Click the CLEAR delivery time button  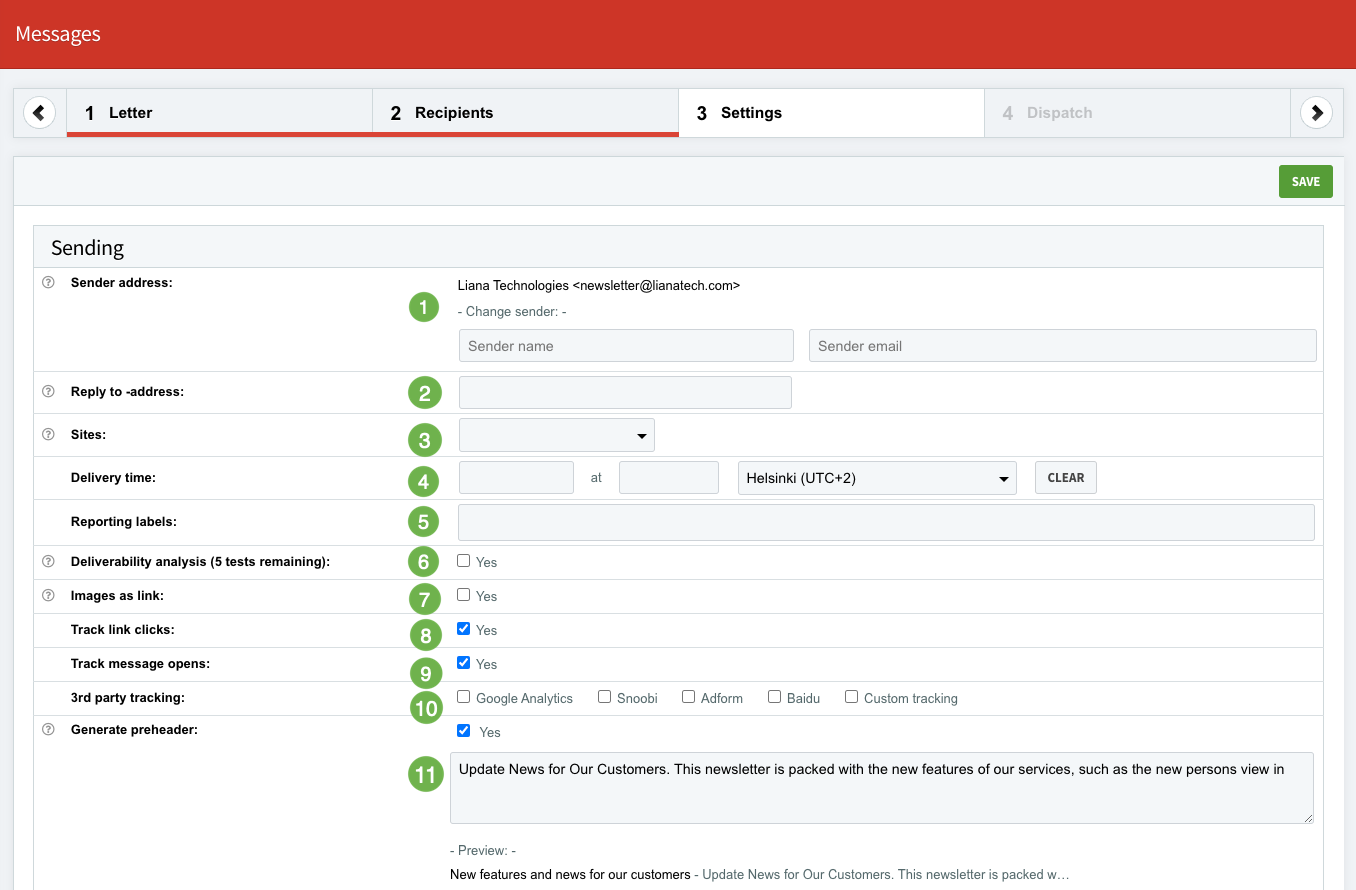coord(1066,478)
